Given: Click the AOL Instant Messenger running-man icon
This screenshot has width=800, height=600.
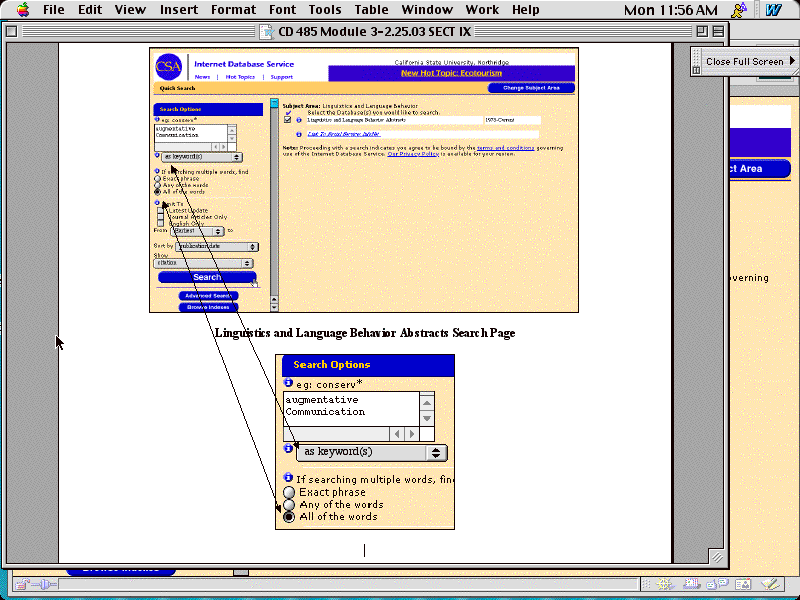Looking at the screenshot, I should [x=739, y=10].
